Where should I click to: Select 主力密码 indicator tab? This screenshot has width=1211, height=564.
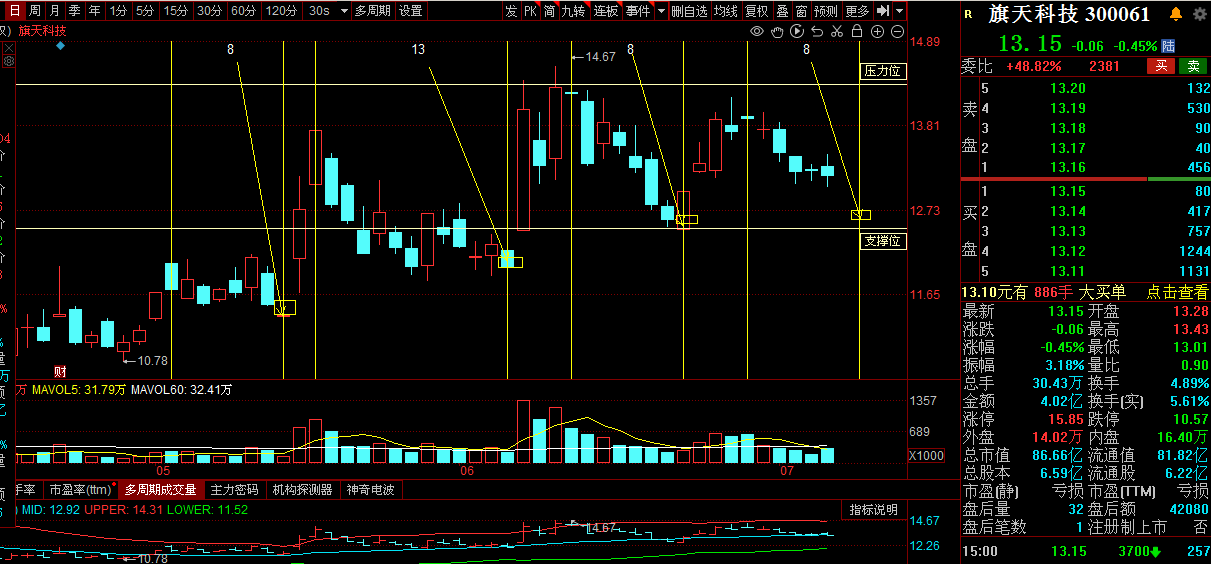pyautogui.click(x=235, y=490)
